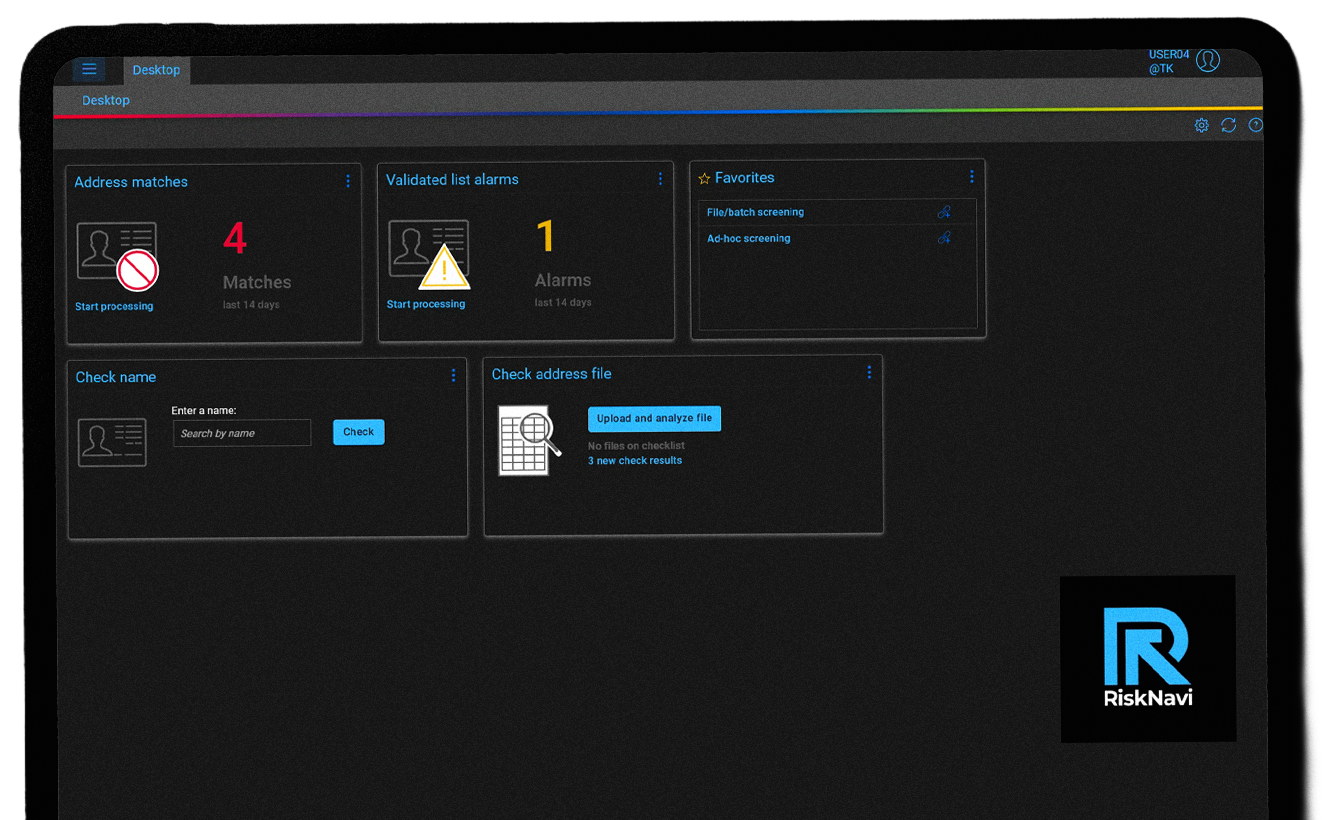
Task: Click Upload and analyze file button
Action: pyautogui.click(x=654, y=419)
